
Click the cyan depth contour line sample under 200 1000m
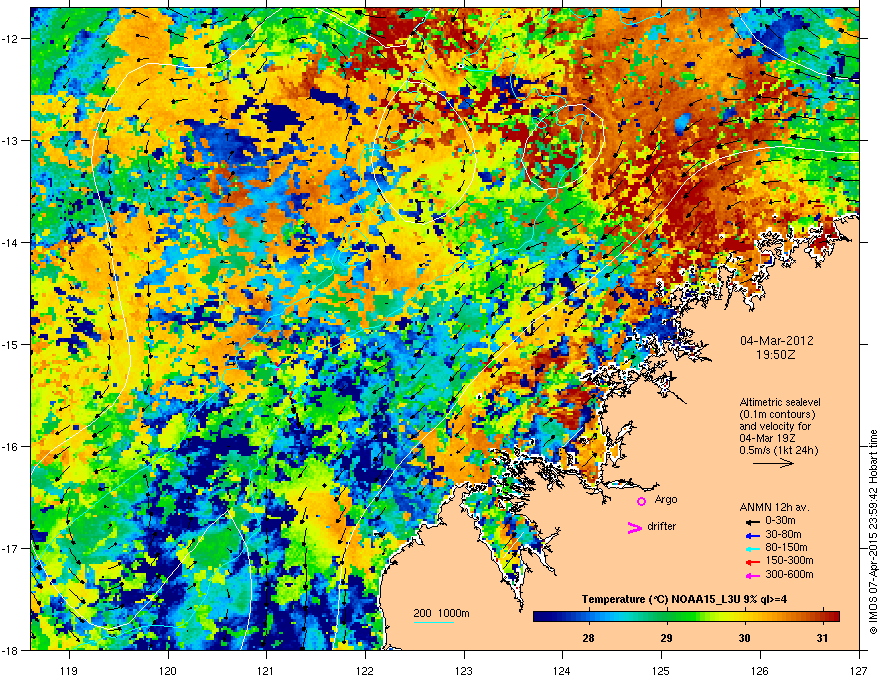[x=434, y=622]
